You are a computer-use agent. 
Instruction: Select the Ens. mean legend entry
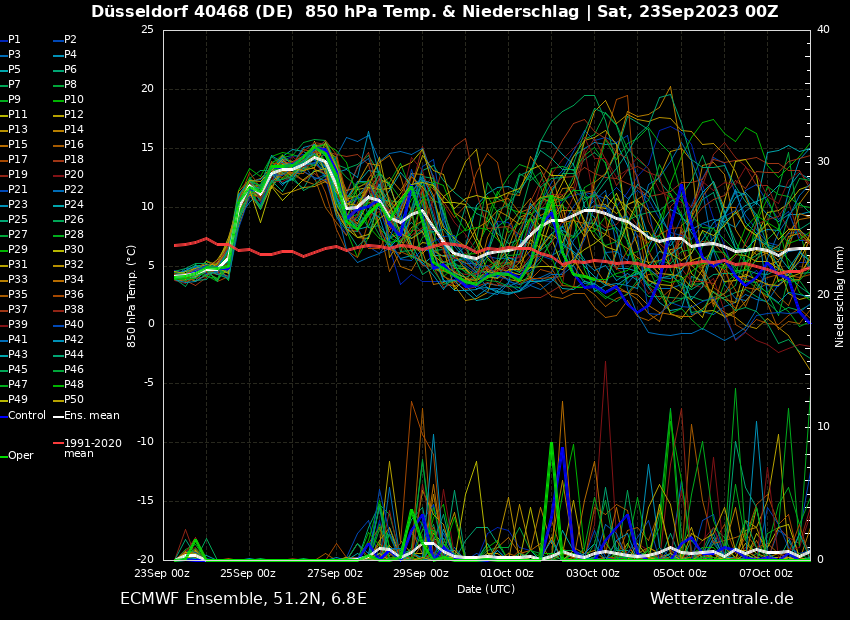coord(91,415)
